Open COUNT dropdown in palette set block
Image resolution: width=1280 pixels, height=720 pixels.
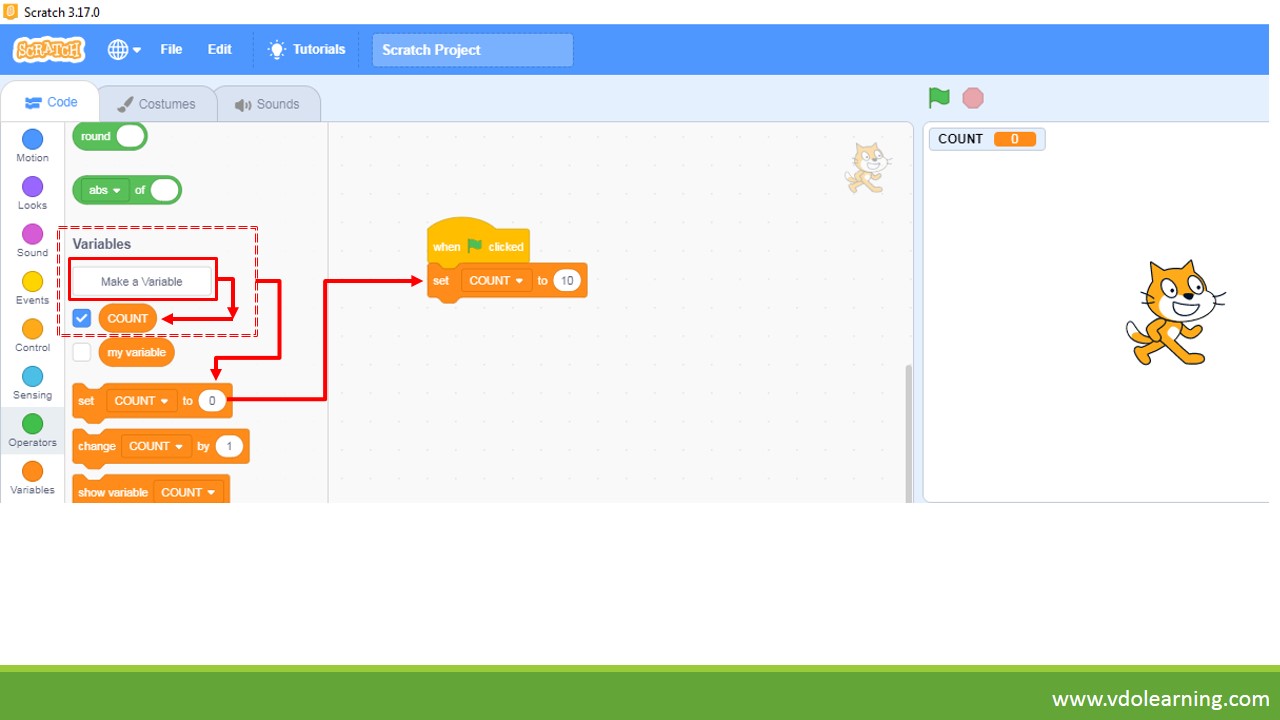pyautogui.click(x=141, y=401)
